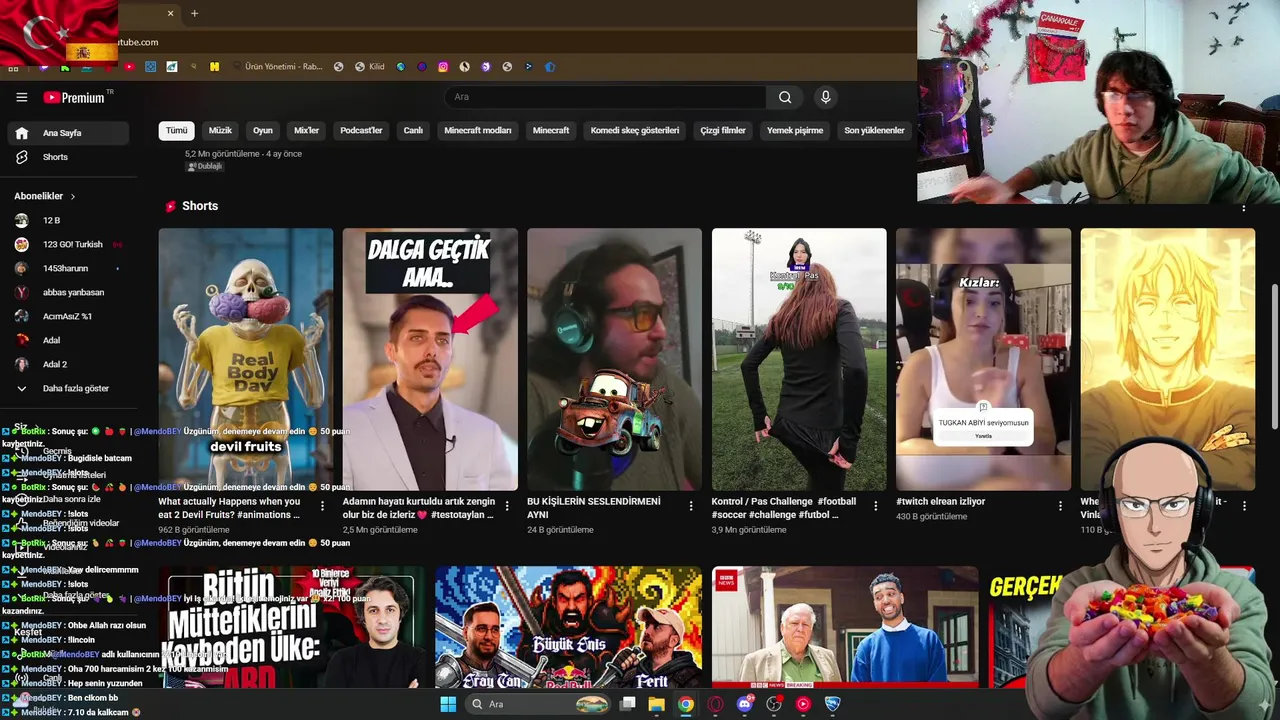Switch to Opera on the taskbar

coord(715,704)
